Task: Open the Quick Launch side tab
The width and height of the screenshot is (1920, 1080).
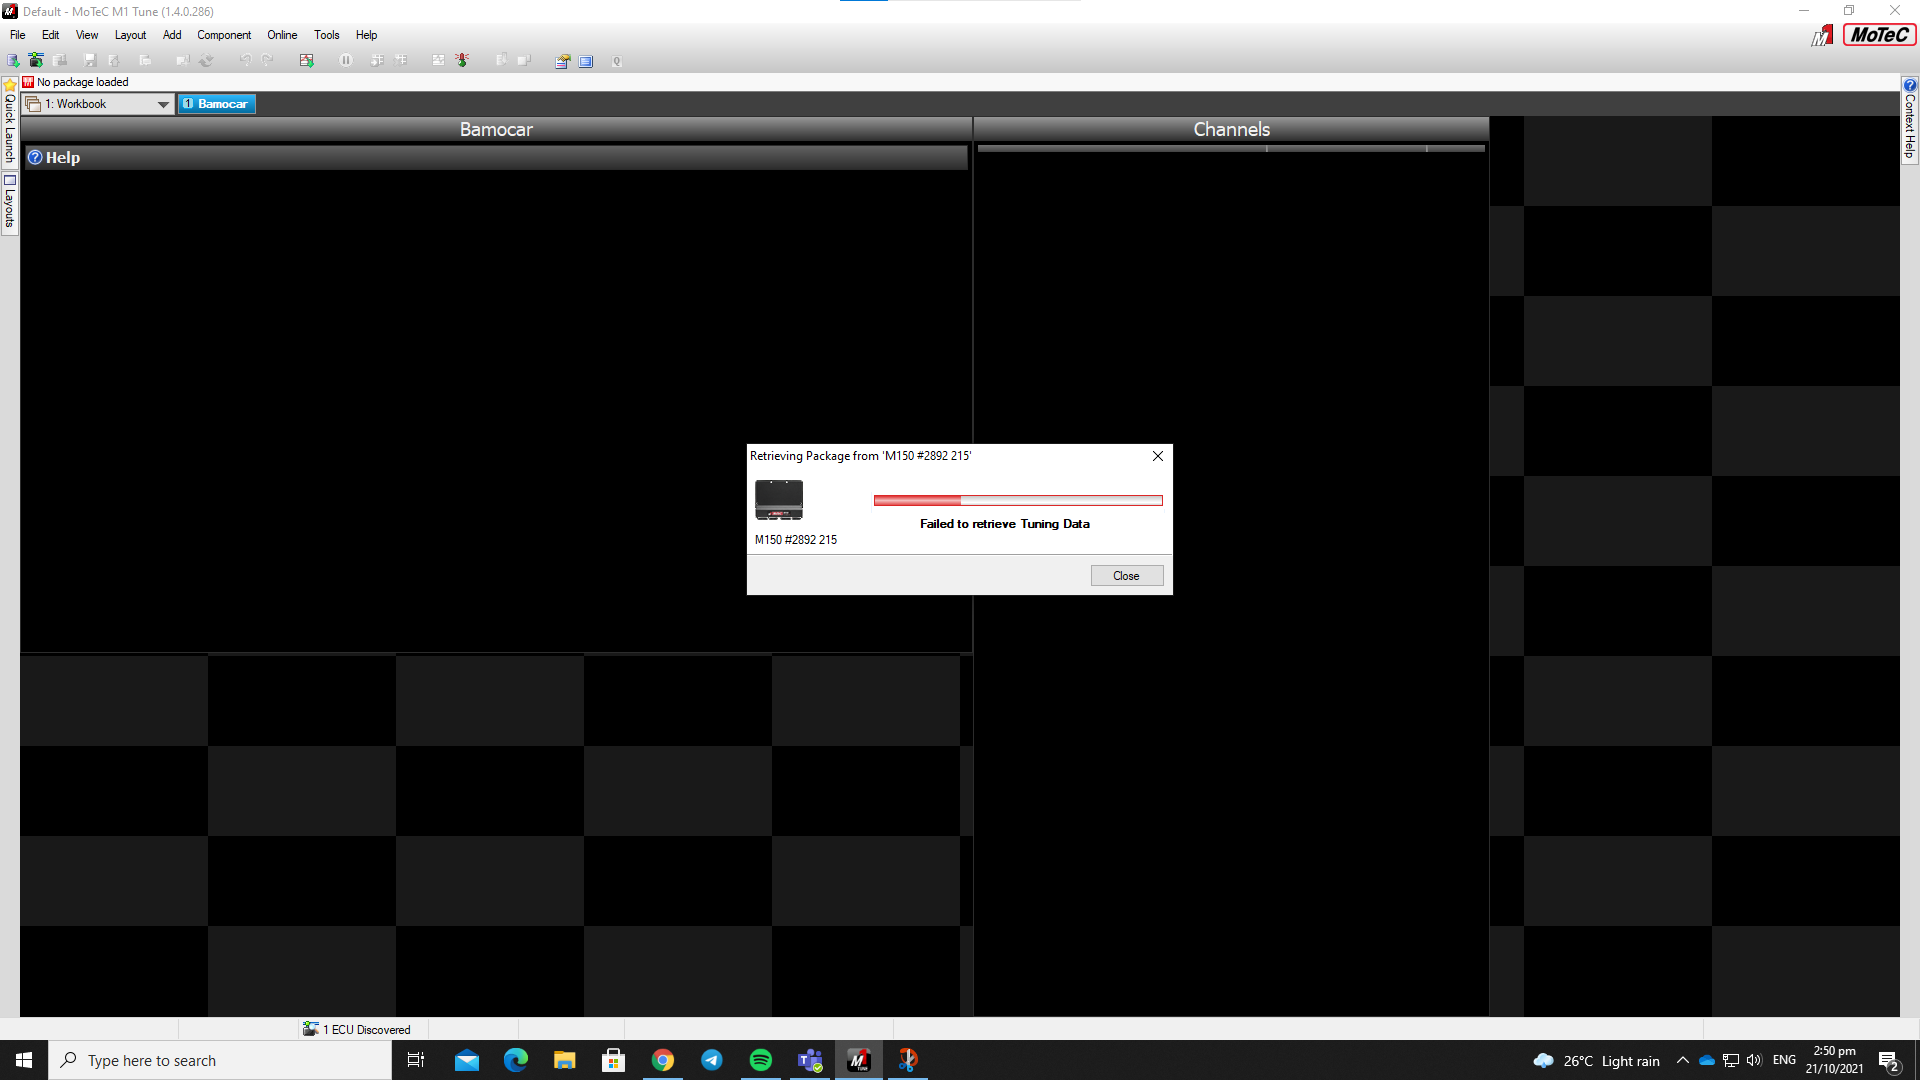Action: (10, 121)
